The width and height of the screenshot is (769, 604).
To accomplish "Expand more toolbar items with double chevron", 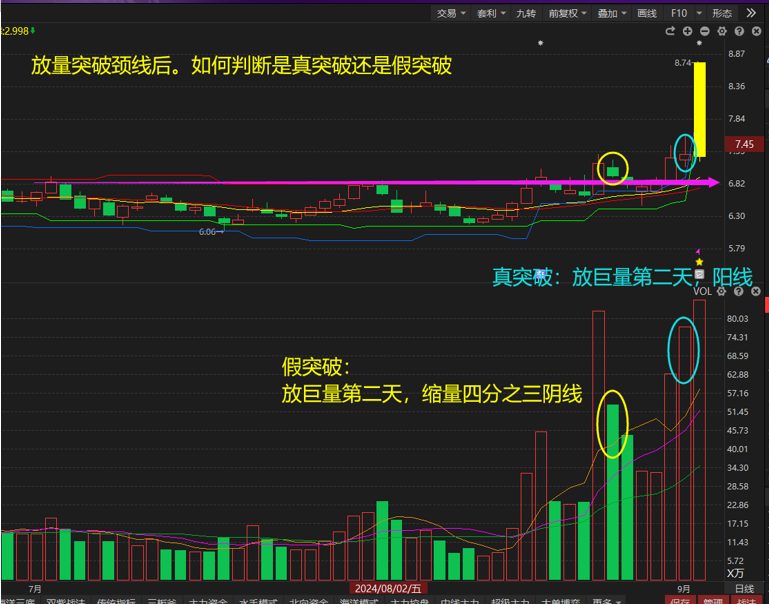I will [751, 13].
